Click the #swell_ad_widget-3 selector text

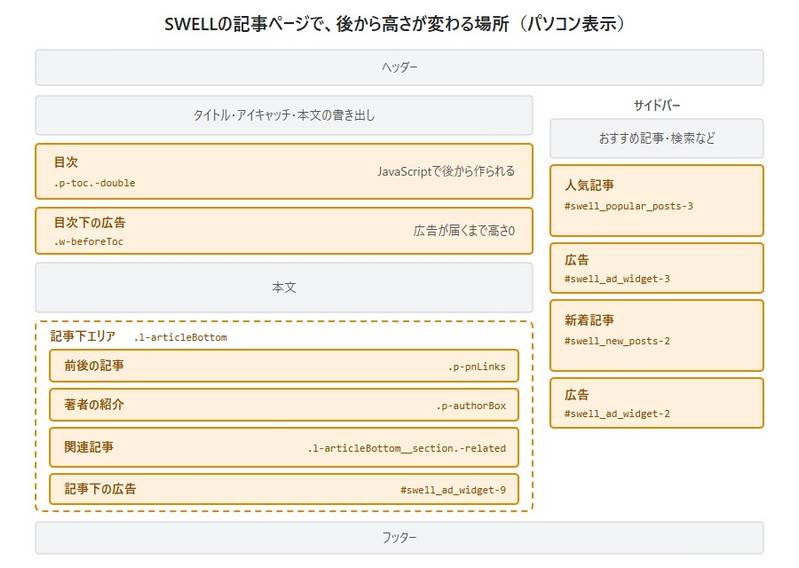tap(617, 279)
